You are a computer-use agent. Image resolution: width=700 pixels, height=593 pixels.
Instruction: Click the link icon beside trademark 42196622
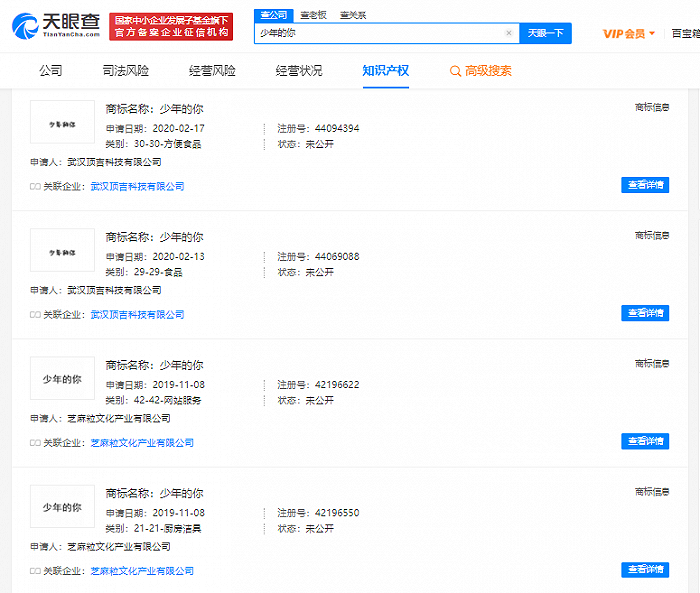coord(35,443)
